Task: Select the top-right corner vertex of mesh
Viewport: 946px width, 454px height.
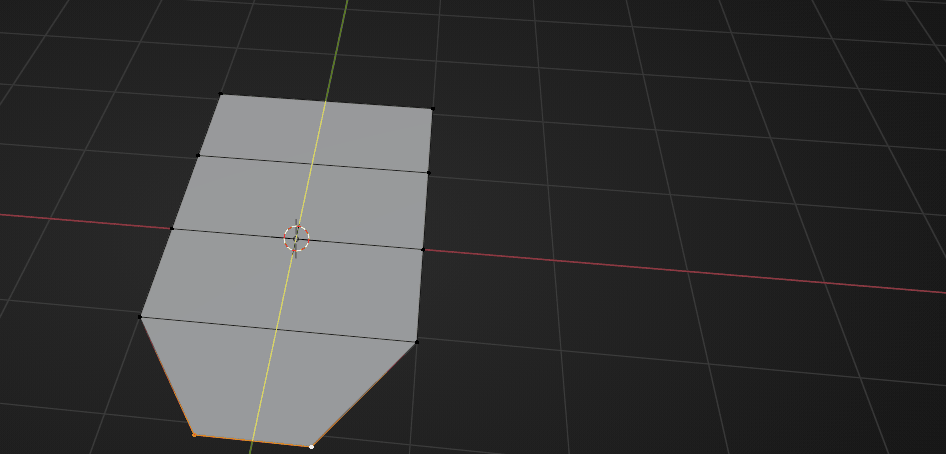Action: (432, 108)
